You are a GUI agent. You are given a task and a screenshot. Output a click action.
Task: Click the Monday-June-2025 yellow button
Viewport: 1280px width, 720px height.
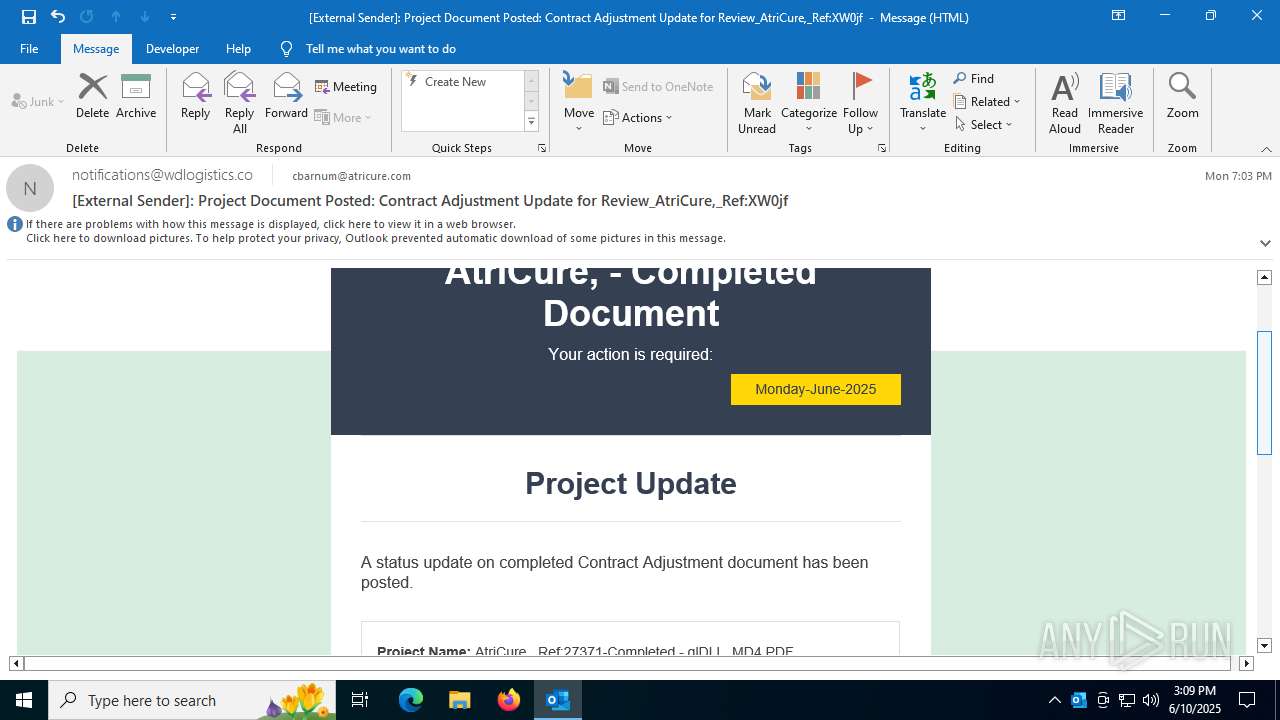pos(816,389)
